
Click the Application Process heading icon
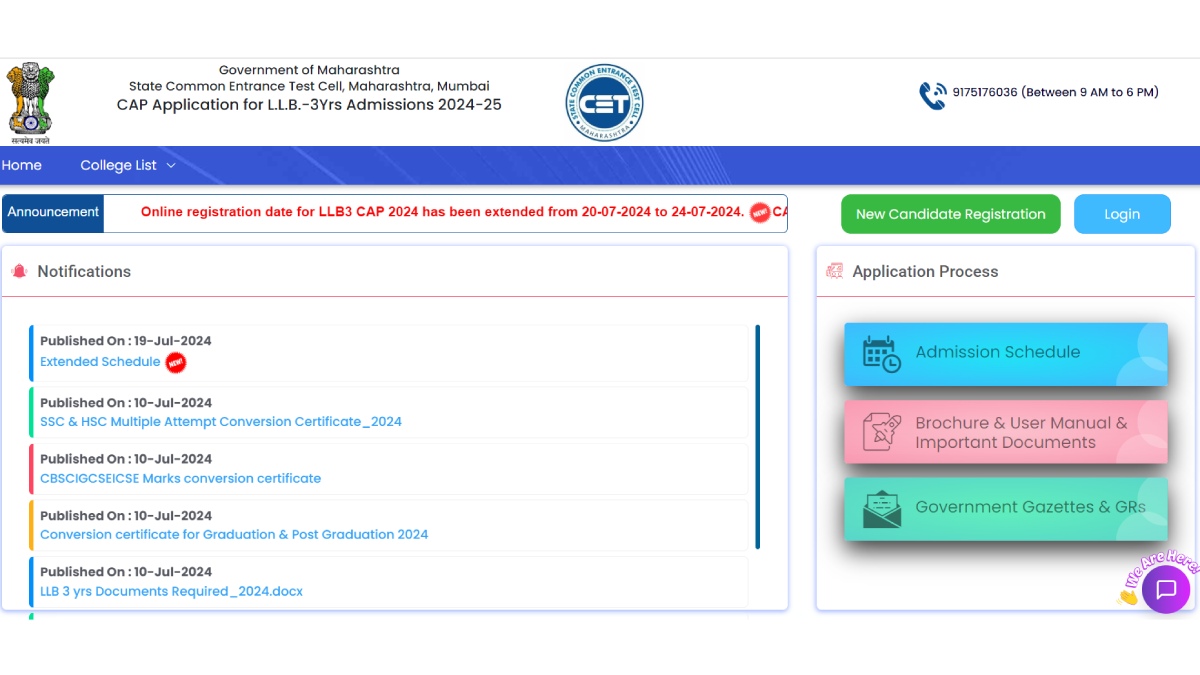pyautogui.click(x=834, y=271)
